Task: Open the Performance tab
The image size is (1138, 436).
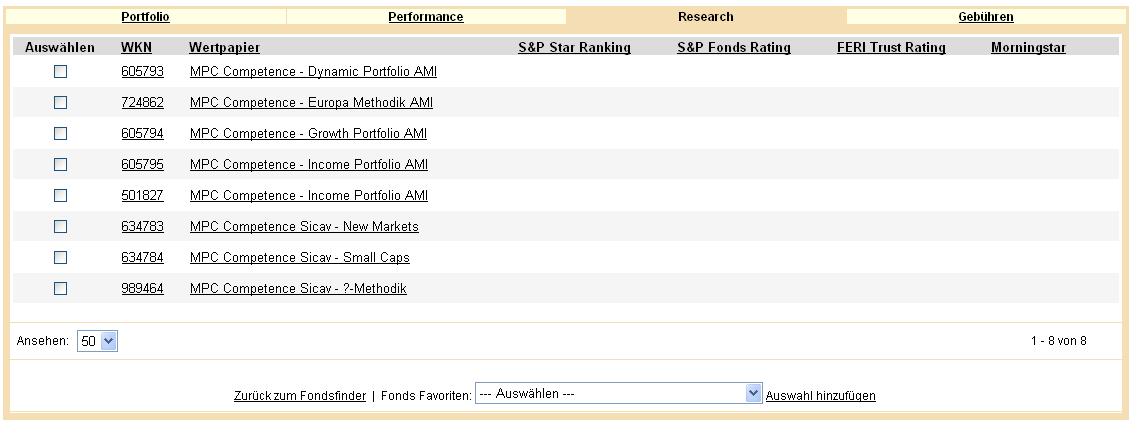Action: pyautogui.click(x=425, y=17)
